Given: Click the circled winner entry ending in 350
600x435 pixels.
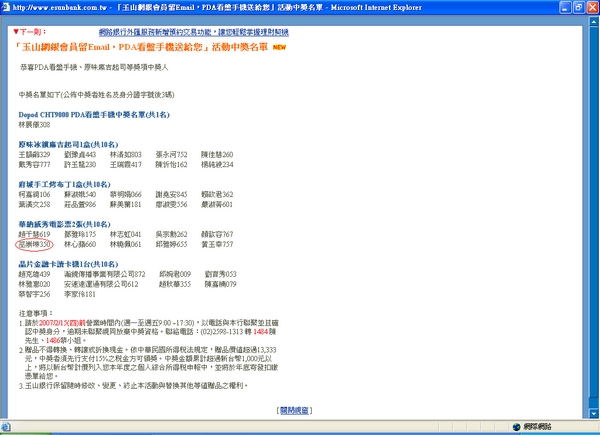Looking at the screenshot, I should pyautogui.click(x=34, y=244).
